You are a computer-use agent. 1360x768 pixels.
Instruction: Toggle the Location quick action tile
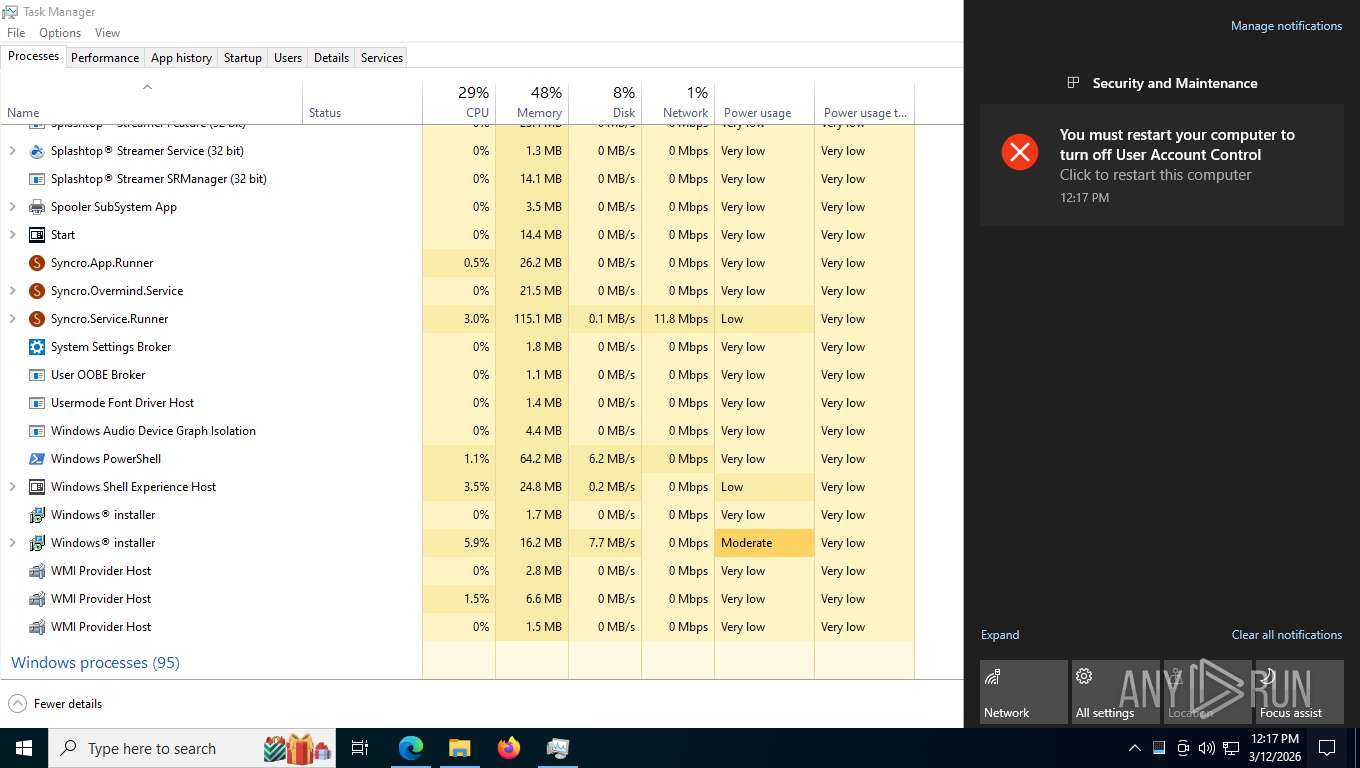1208,692
